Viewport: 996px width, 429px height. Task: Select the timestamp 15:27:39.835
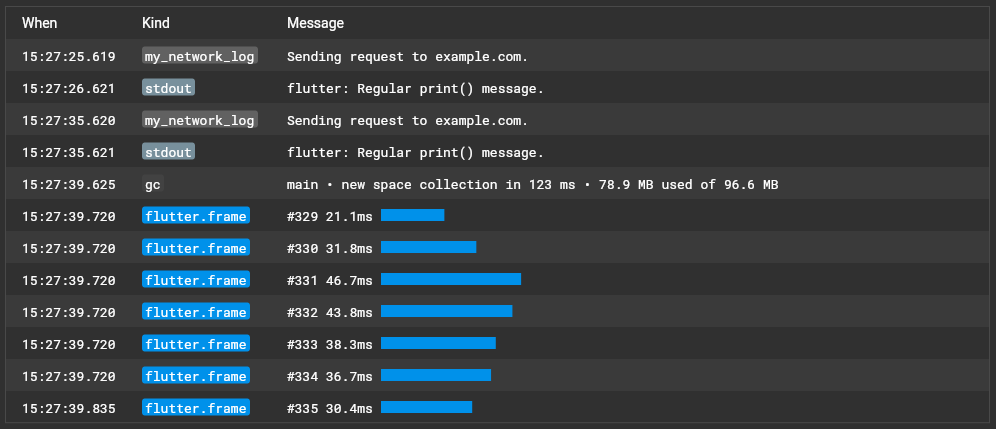point(69,408)
